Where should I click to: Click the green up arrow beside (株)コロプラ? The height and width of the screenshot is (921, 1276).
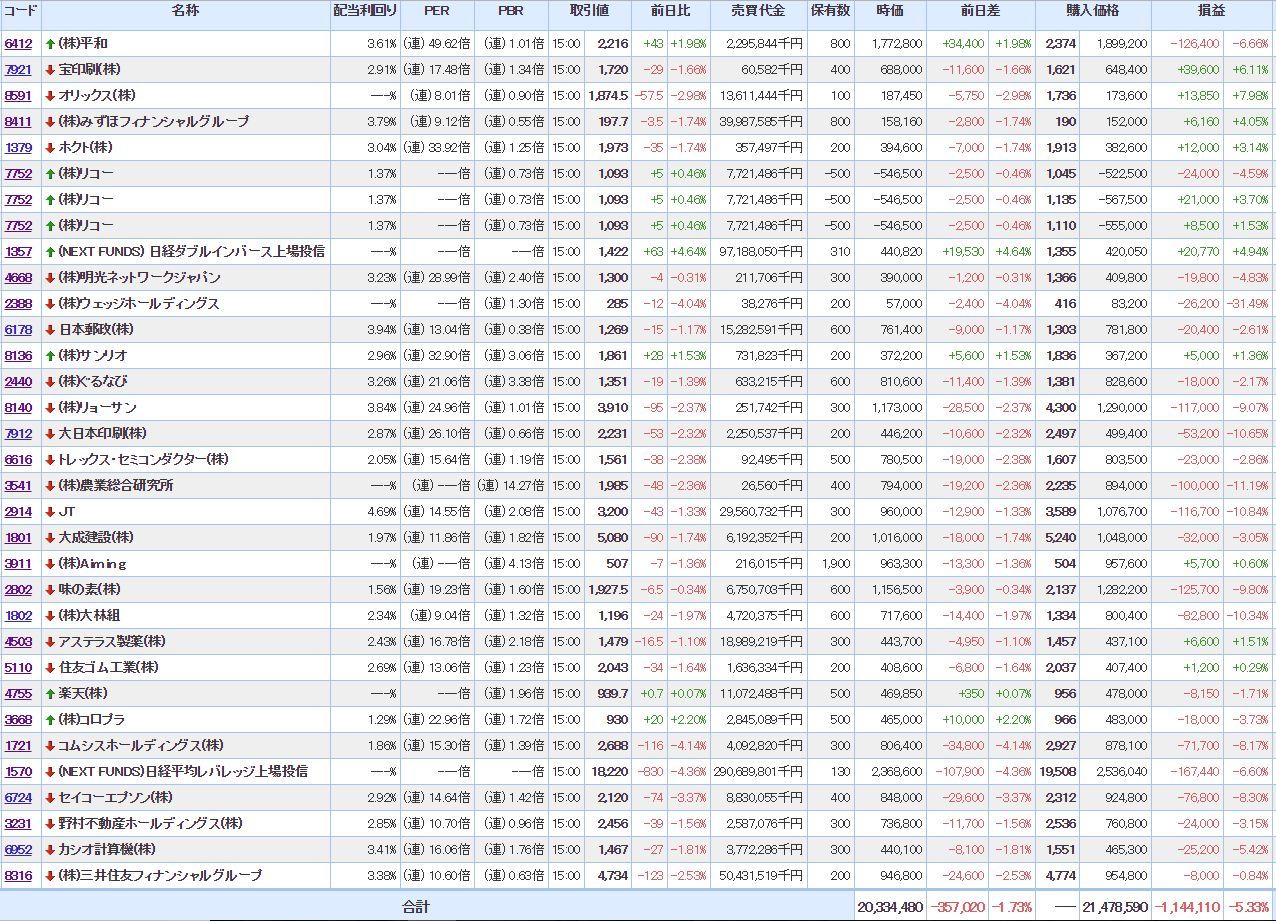50,720
